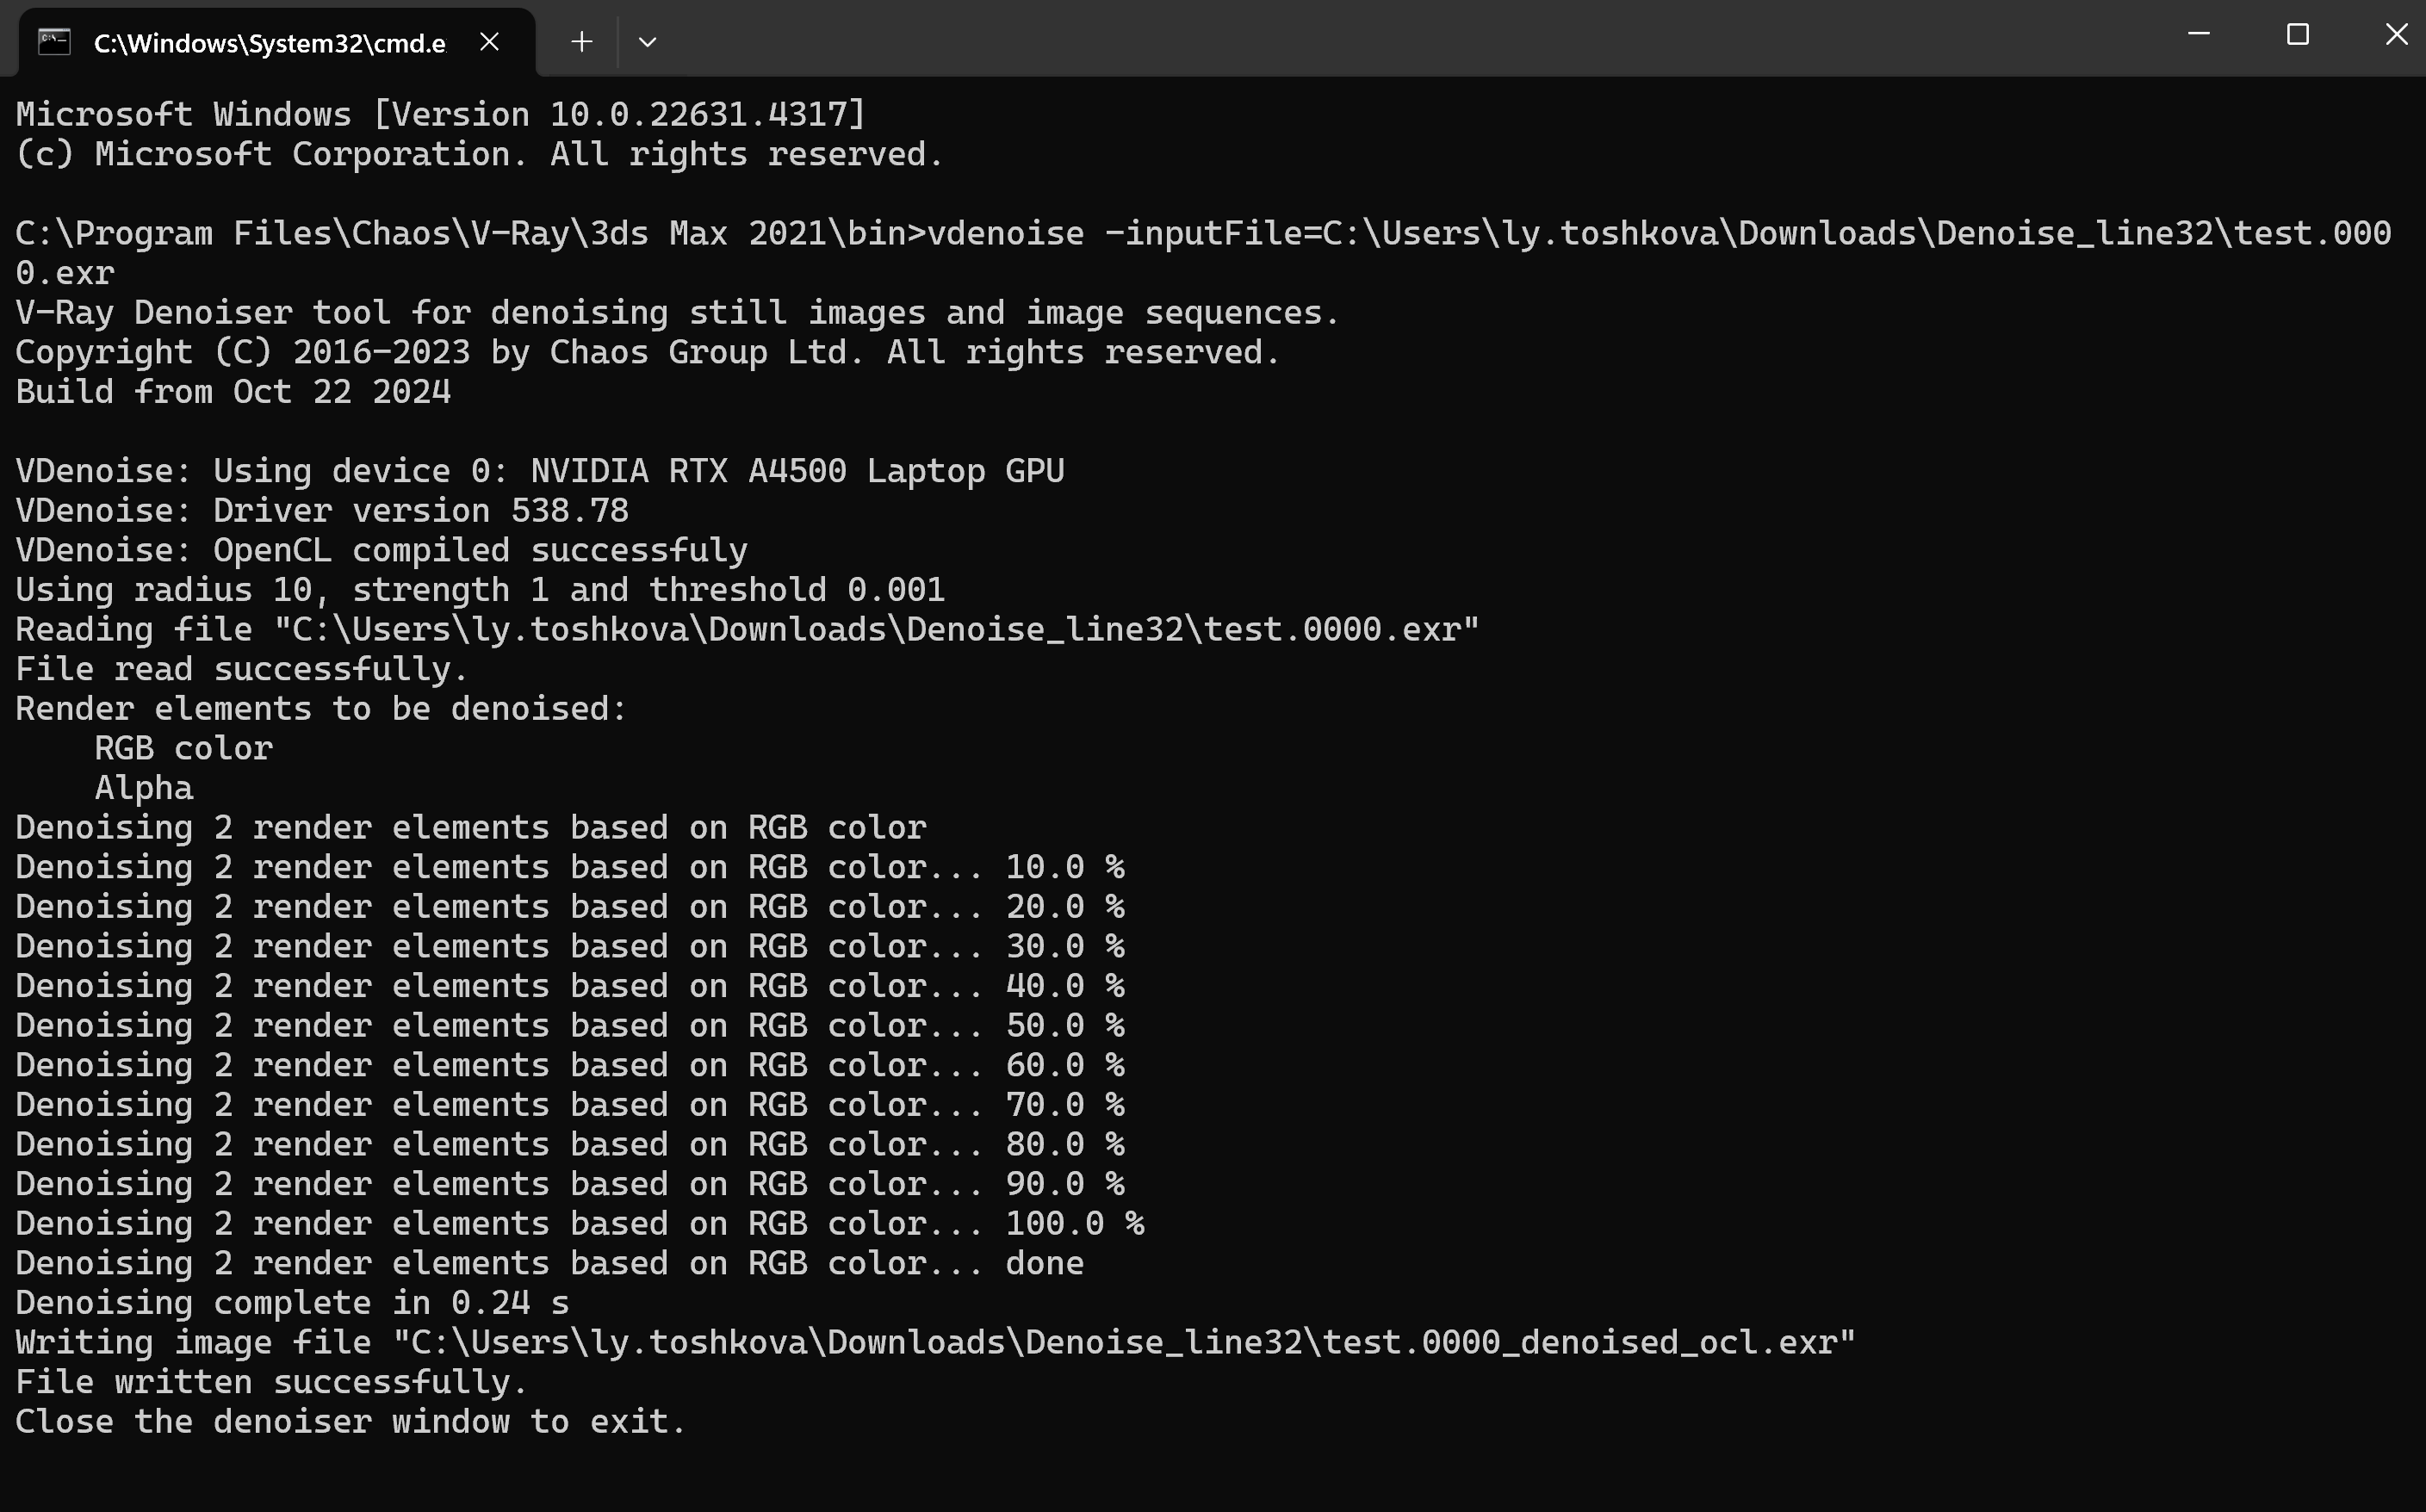Maximize the terminal window
The height and width of the screenshot is (1512, 2426).
coord(2298,34)
